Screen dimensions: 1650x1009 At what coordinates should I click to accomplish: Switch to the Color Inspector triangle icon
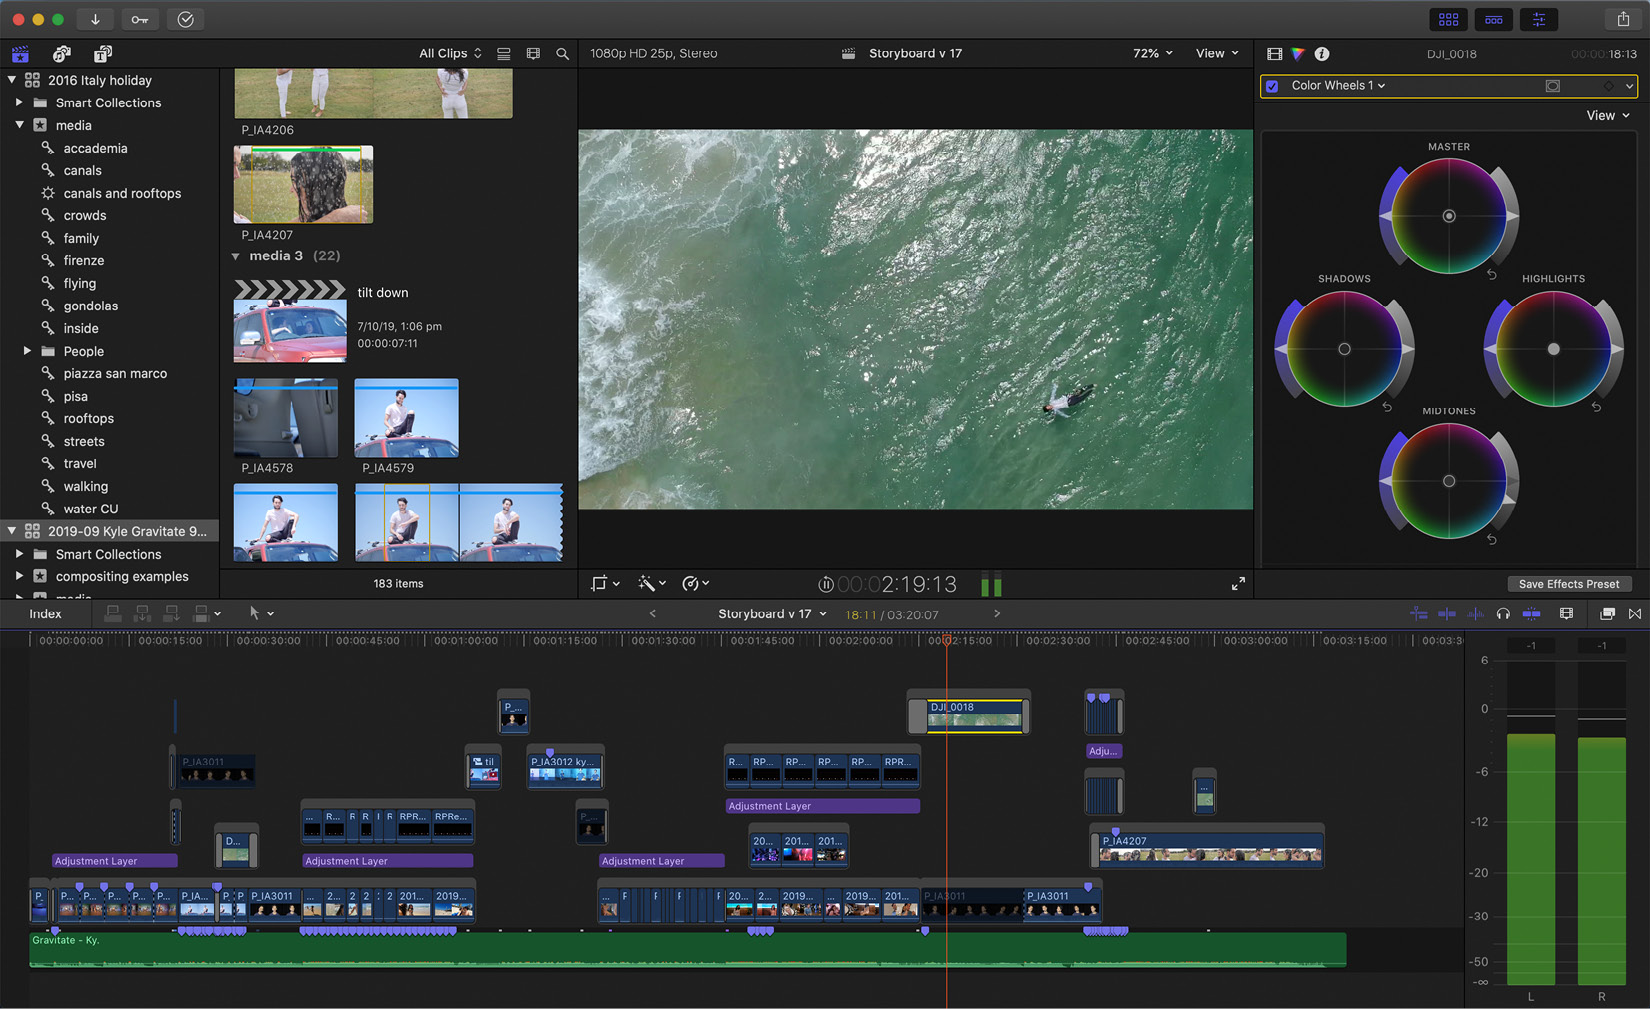(x=1298, y=54)
